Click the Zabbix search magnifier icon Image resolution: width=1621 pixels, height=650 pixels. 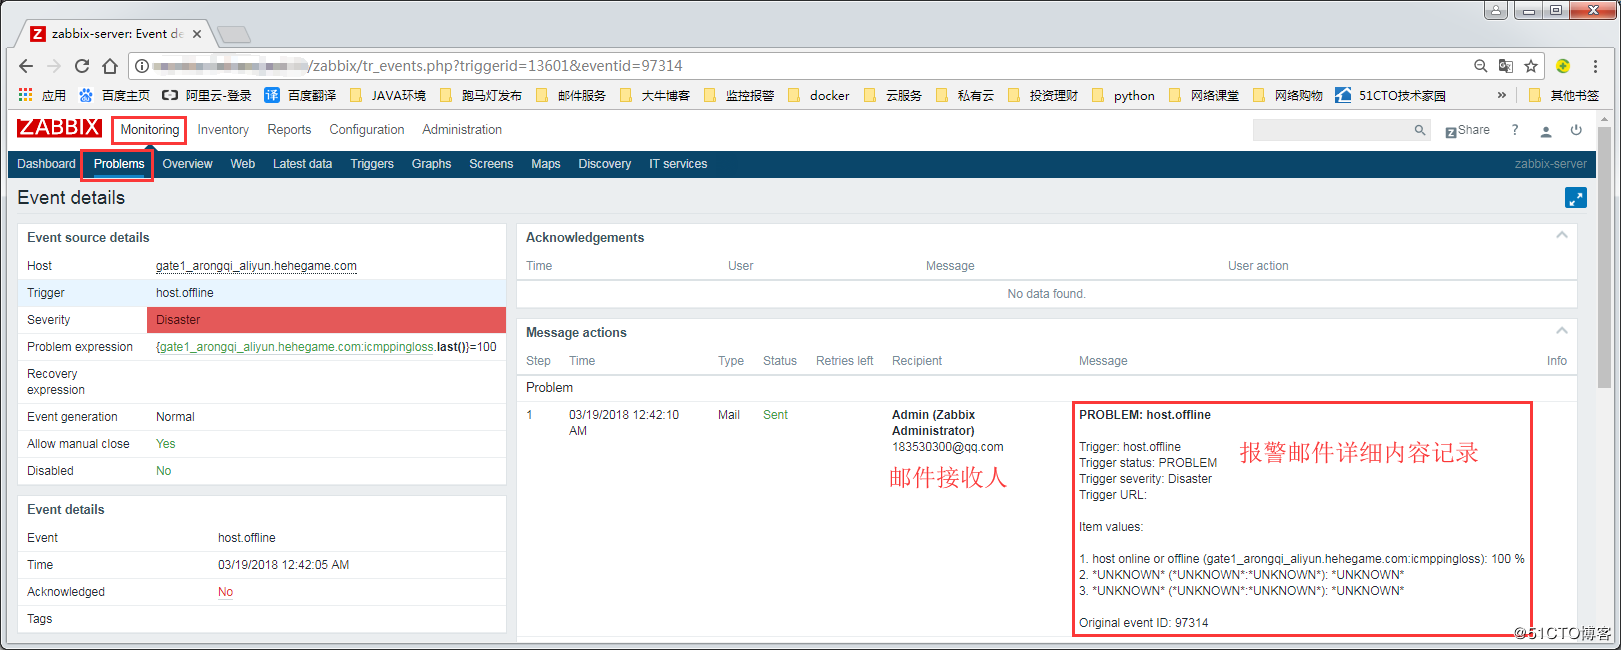point(1419,130)
